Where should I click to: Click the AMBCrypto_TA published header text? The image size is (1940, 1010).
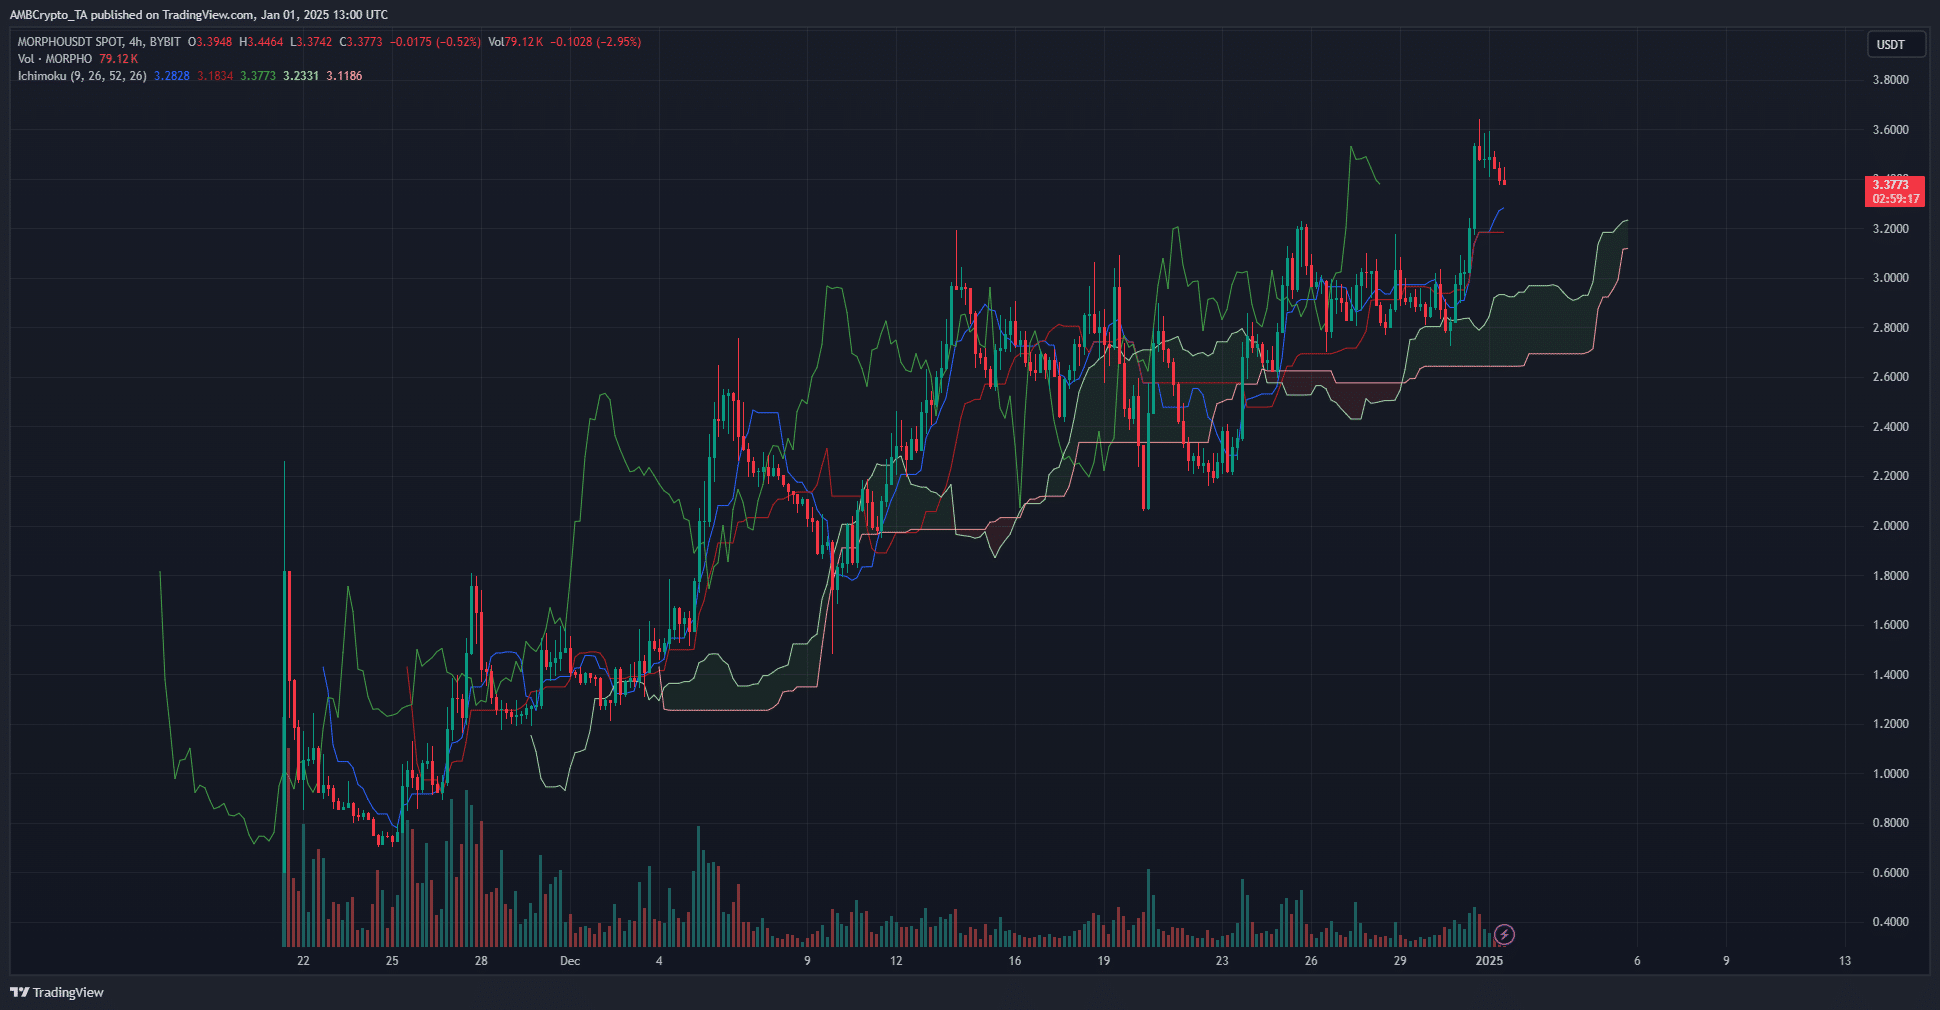tap(198, 15)
